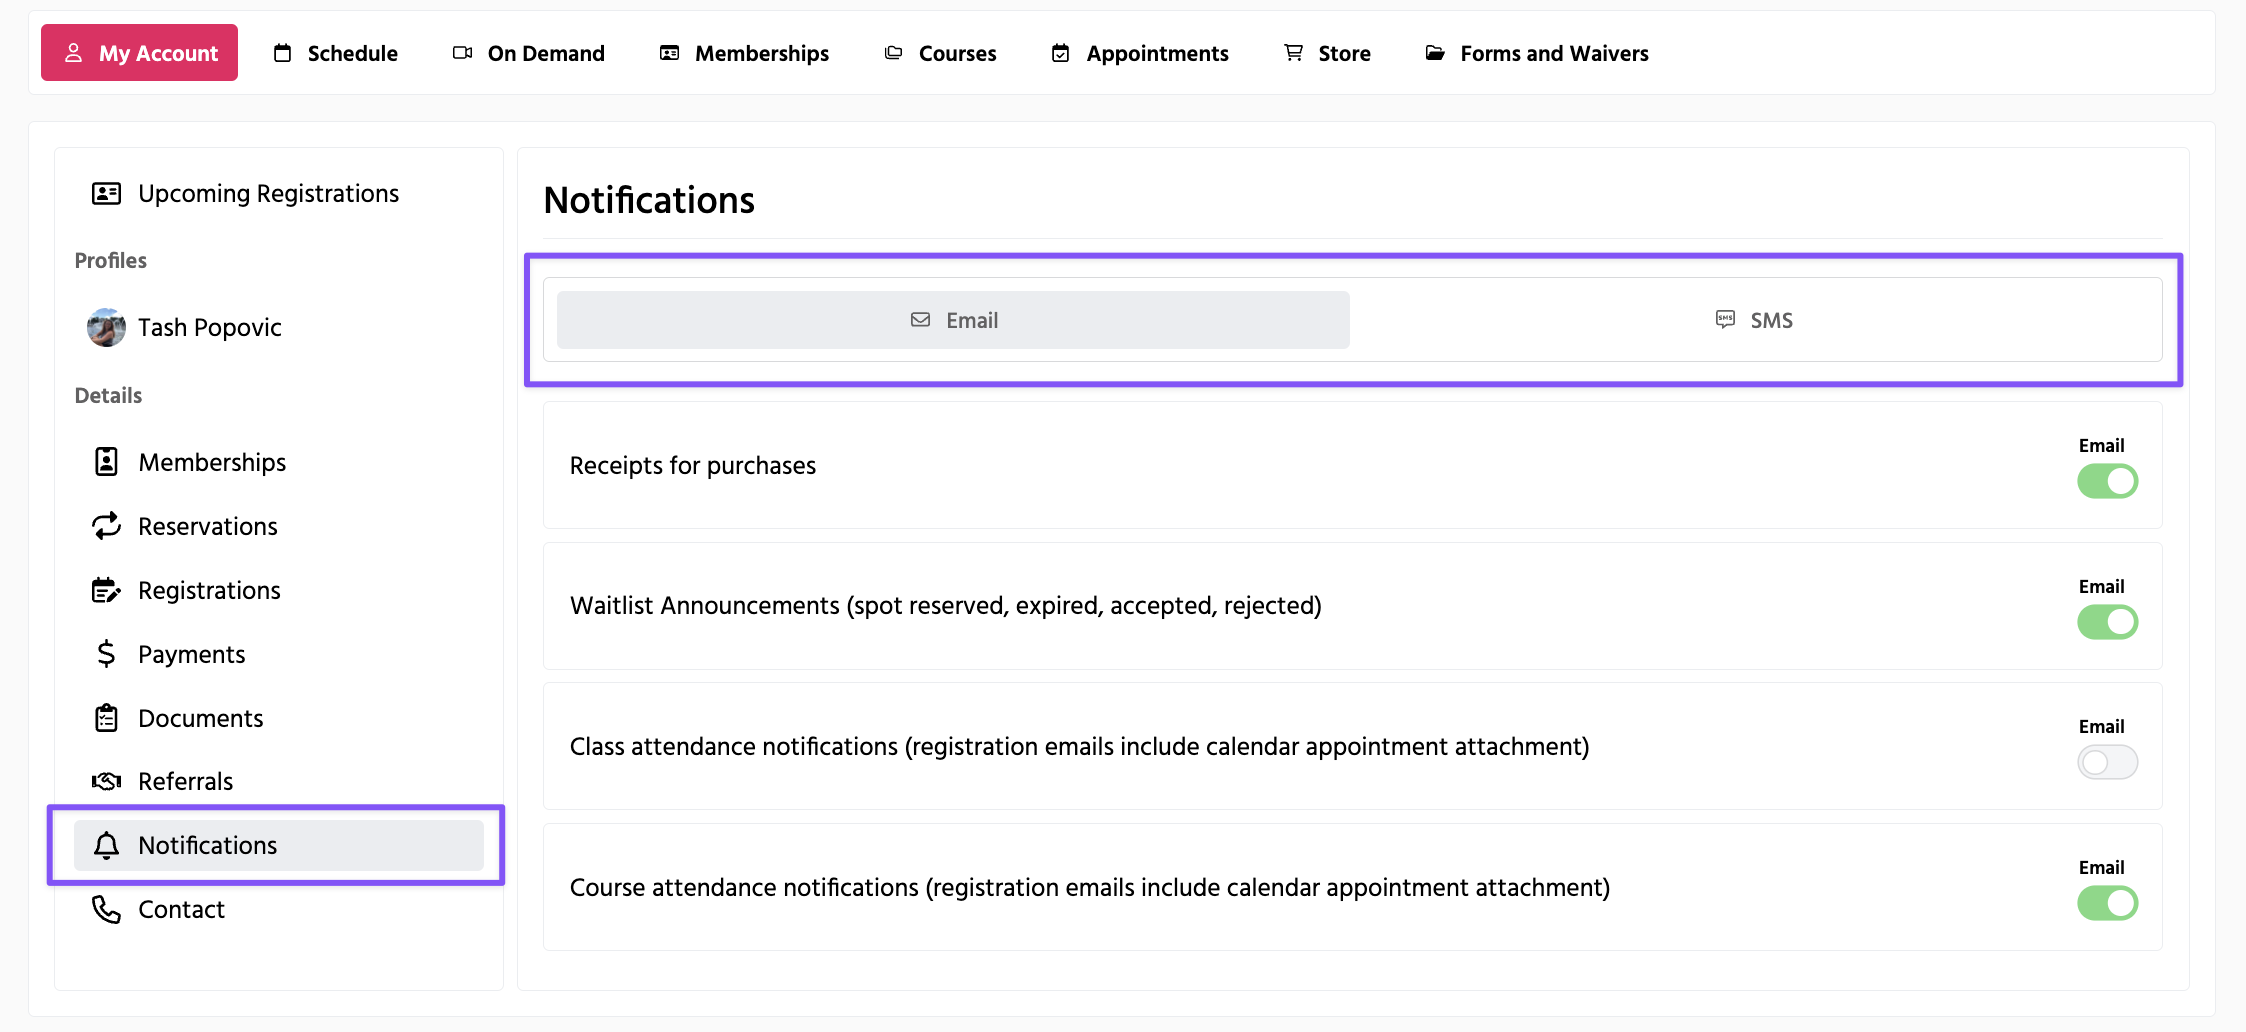Click the phone icon for Contact
This screenshot has height=1032, width=2246.
click(106, 909)
